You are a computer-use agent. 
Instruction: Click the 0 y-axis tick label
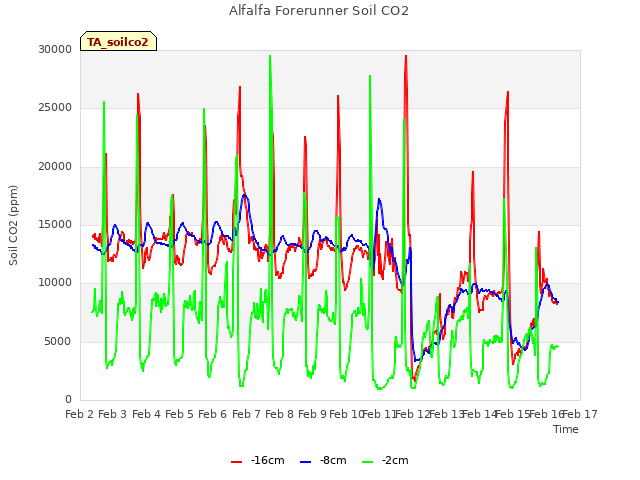click(69, 400)
